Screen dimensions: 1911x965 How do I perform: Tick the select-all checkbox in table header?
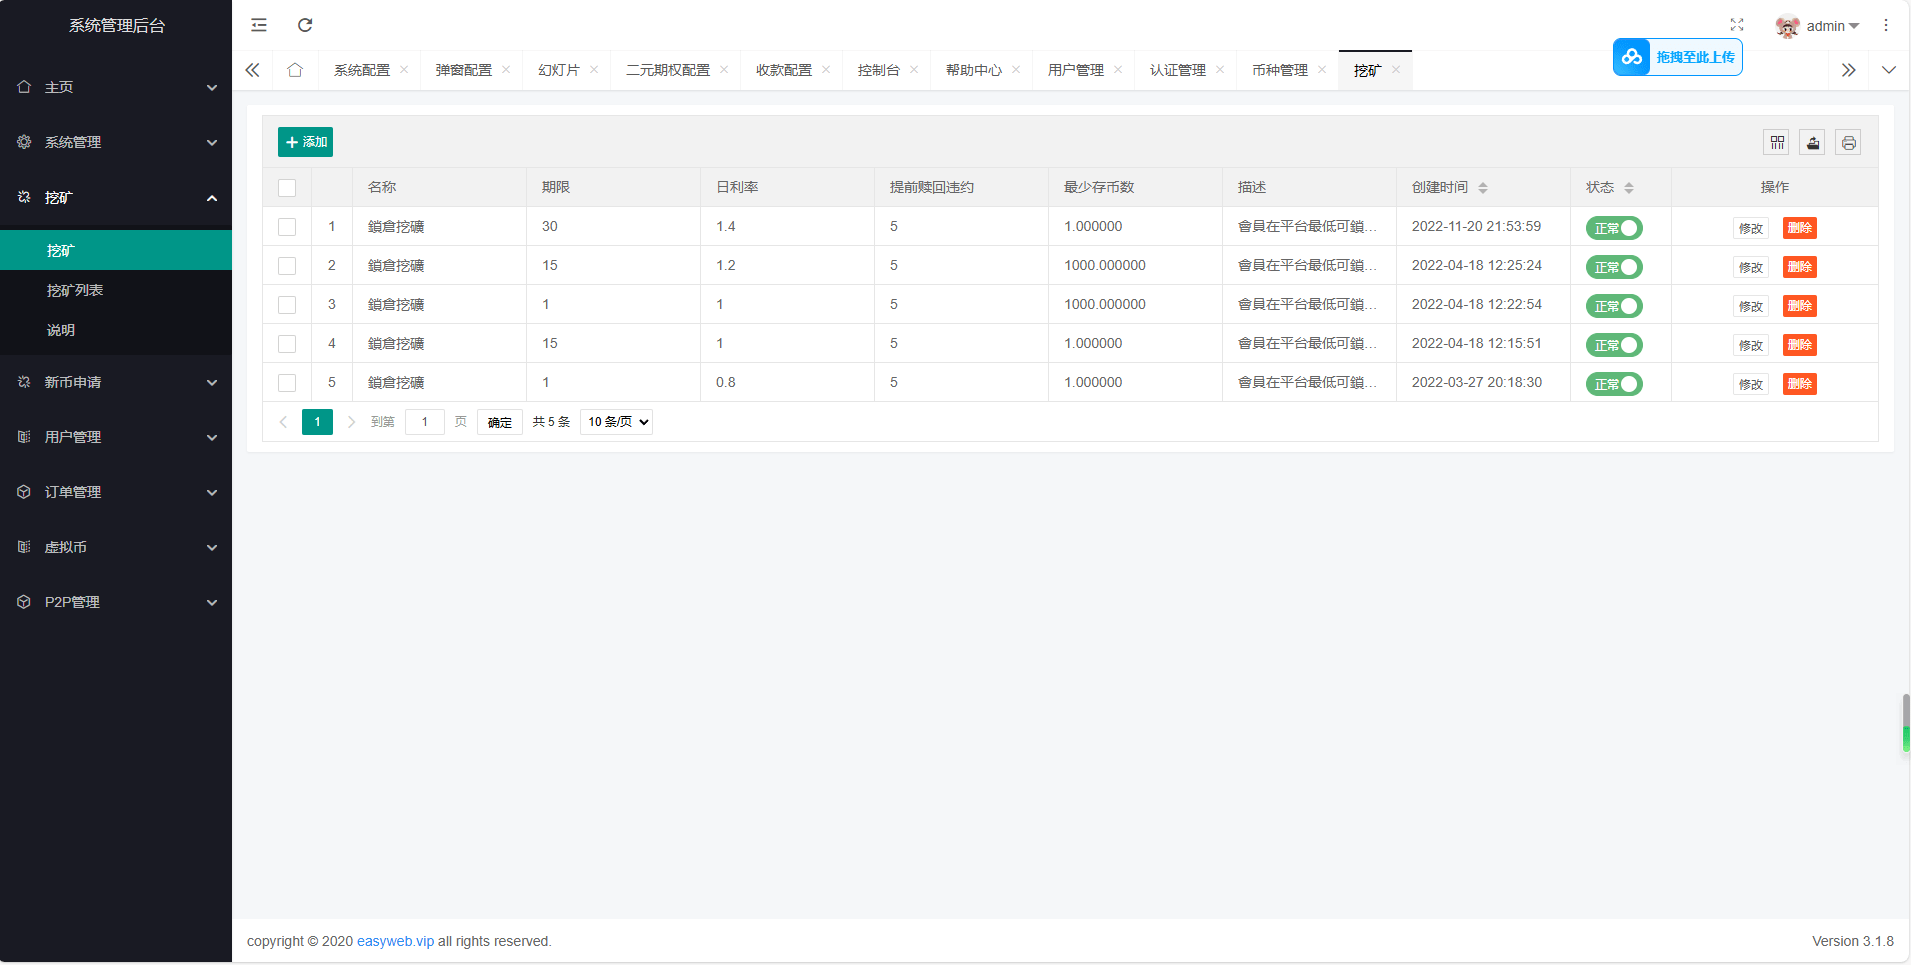pyautogui.click(x=287, y=188)
